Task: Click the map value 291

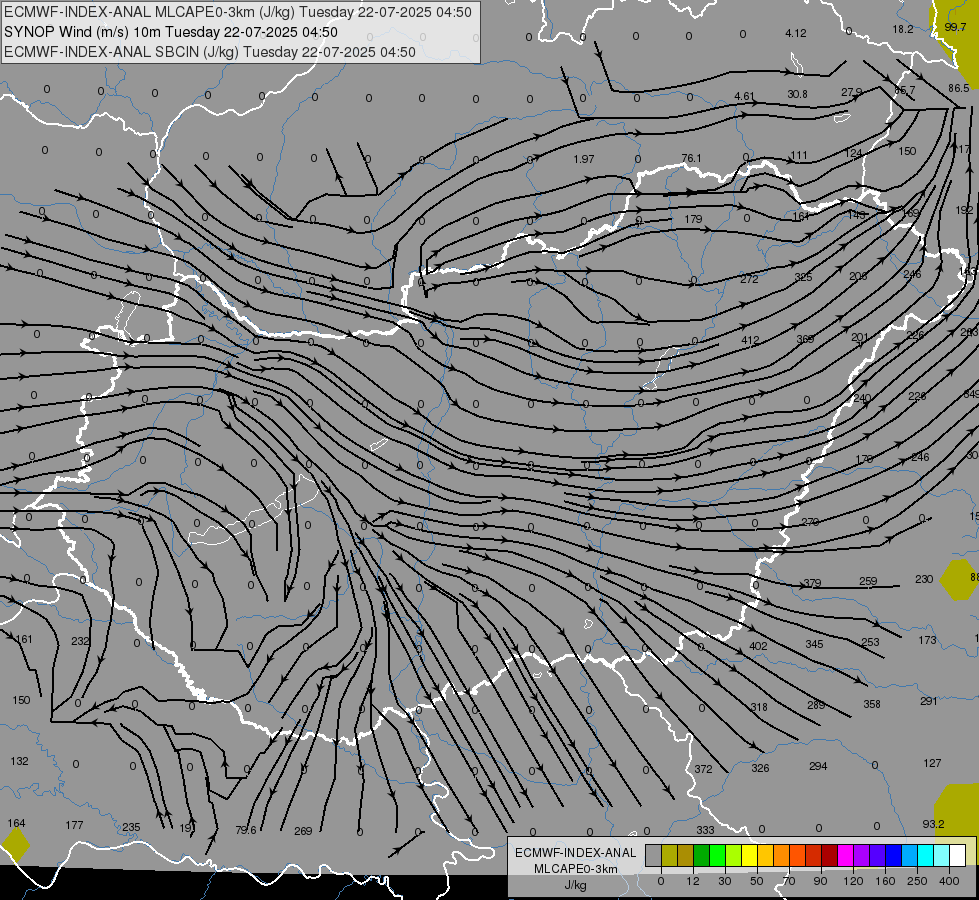Action: [928, 701]
